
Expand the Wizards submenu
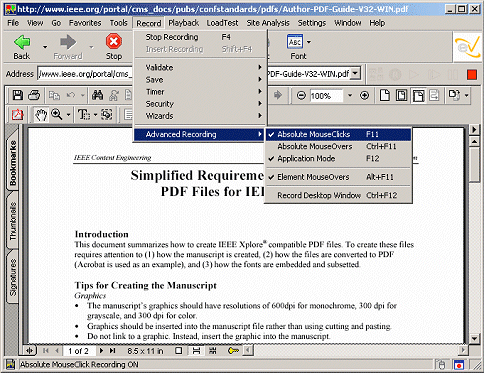(200, 116)
